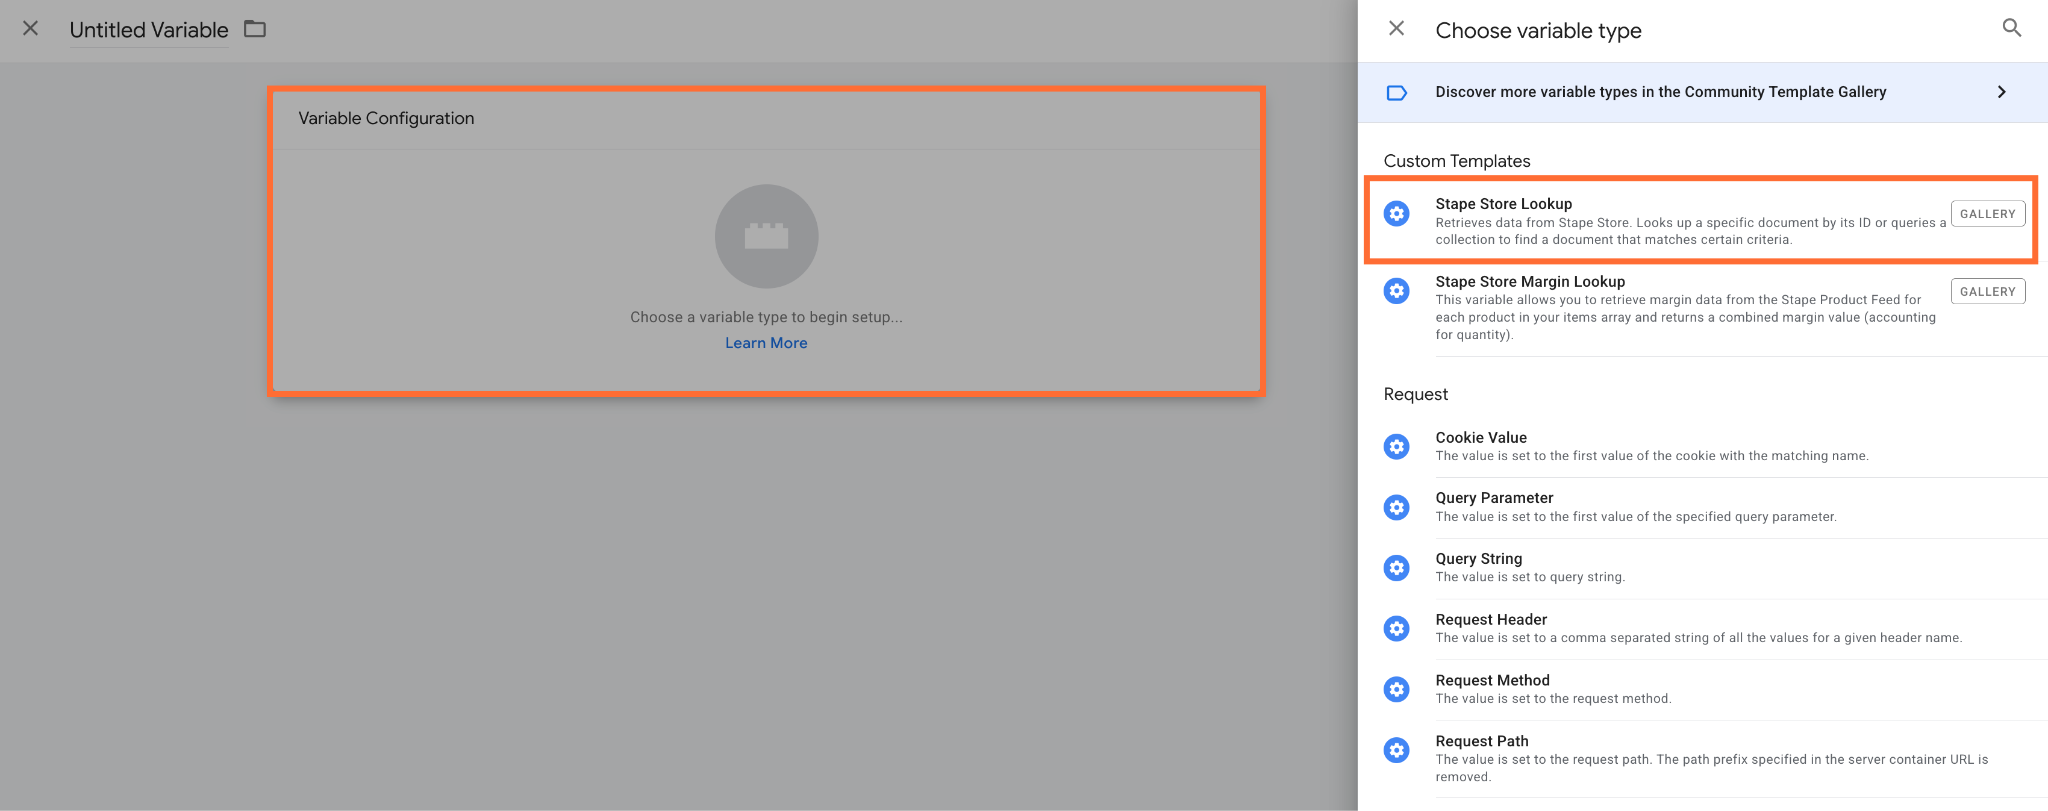
Task: Select Stape Store Lookup variable type
Action: pos(1701,220)
